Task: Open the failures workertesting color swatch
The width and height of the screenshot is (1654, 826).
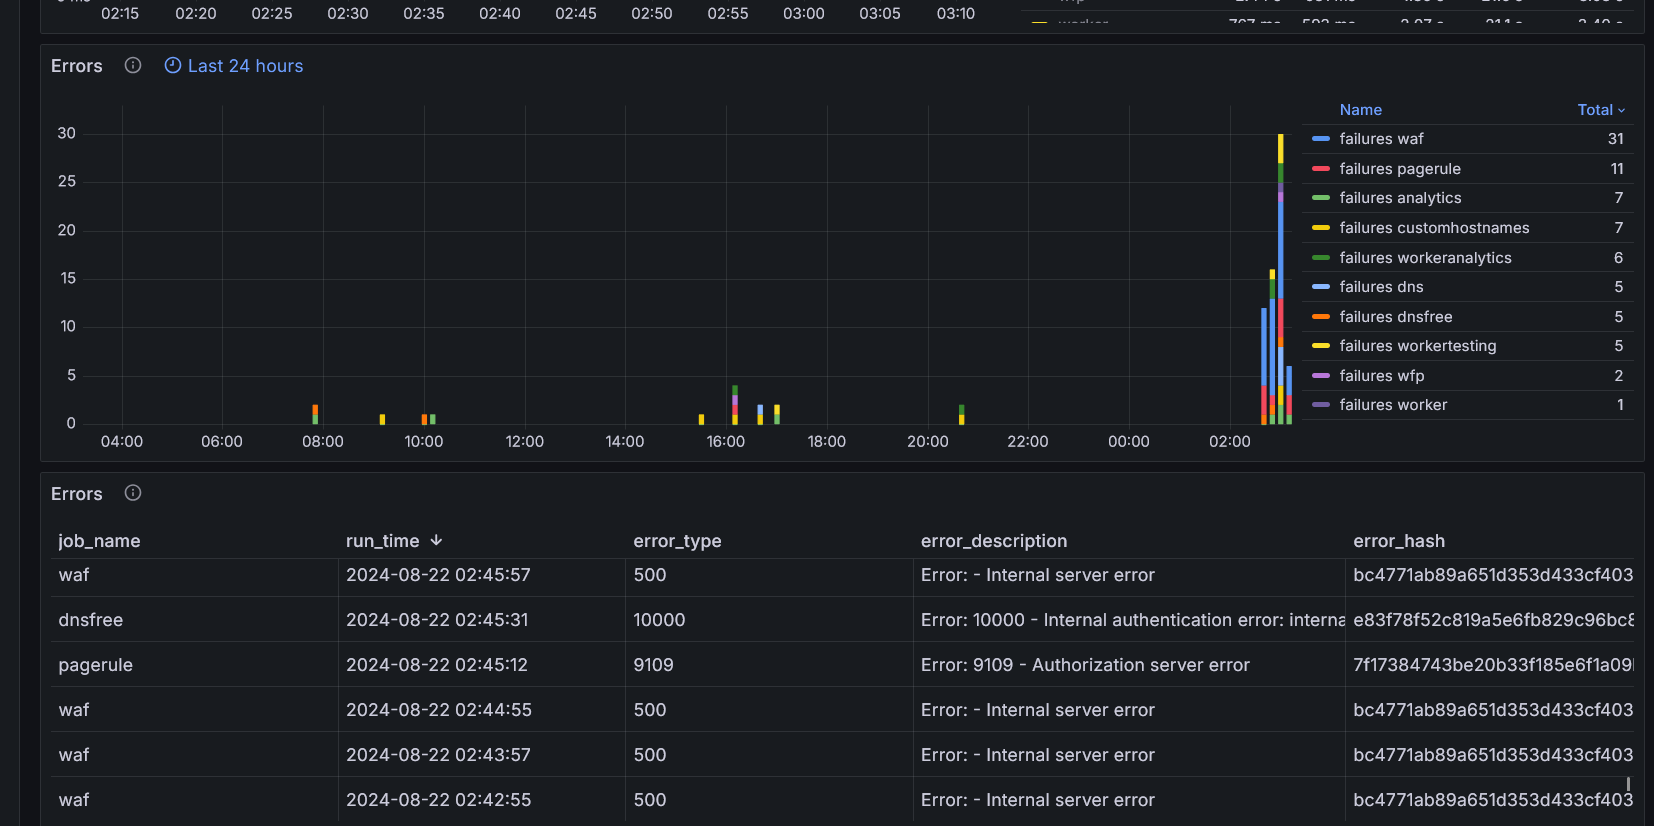Action: [1321, 346]
